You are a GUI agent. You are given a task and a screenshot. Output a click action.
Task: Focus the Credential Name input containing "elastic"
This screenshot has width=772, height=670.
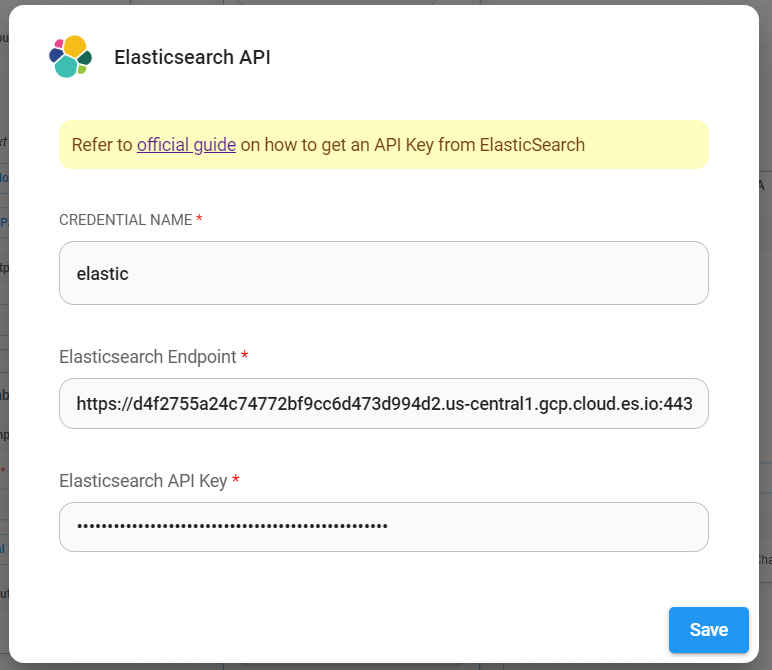pos(384,273)
